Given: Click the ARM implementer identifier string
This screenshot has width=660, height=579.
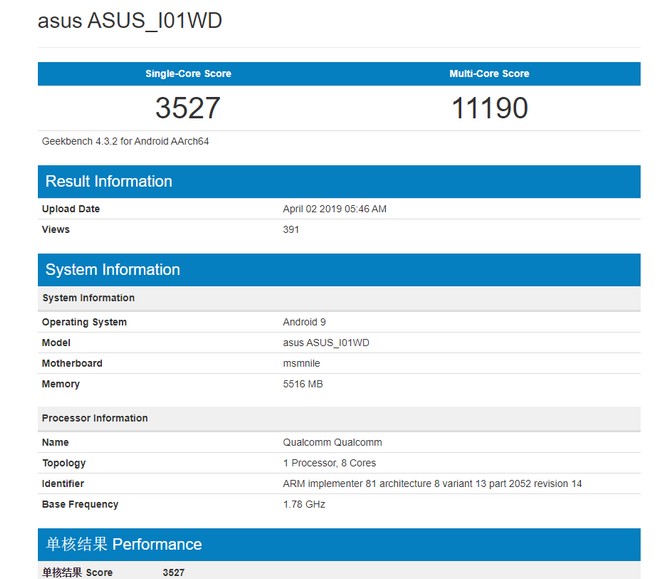Looking at the screenshot, I should [432, 484].
